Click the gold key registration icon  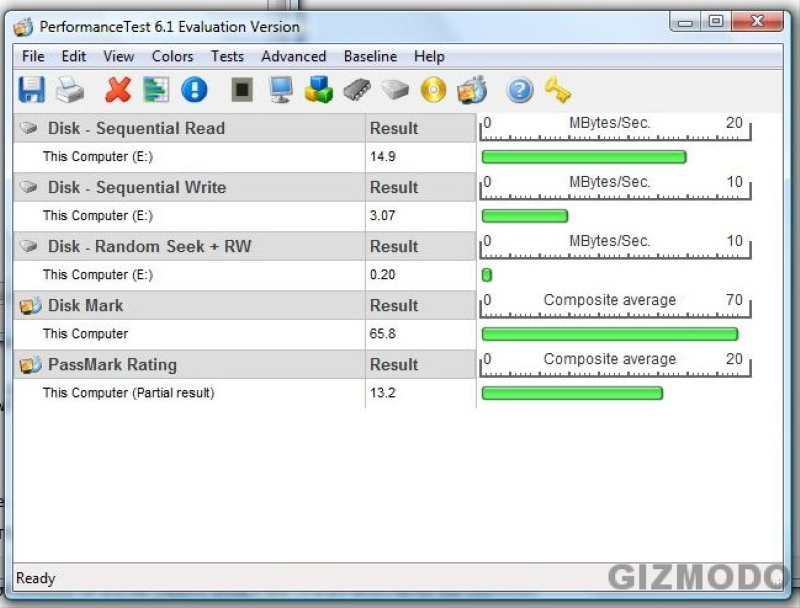click(x=558, y=90)
